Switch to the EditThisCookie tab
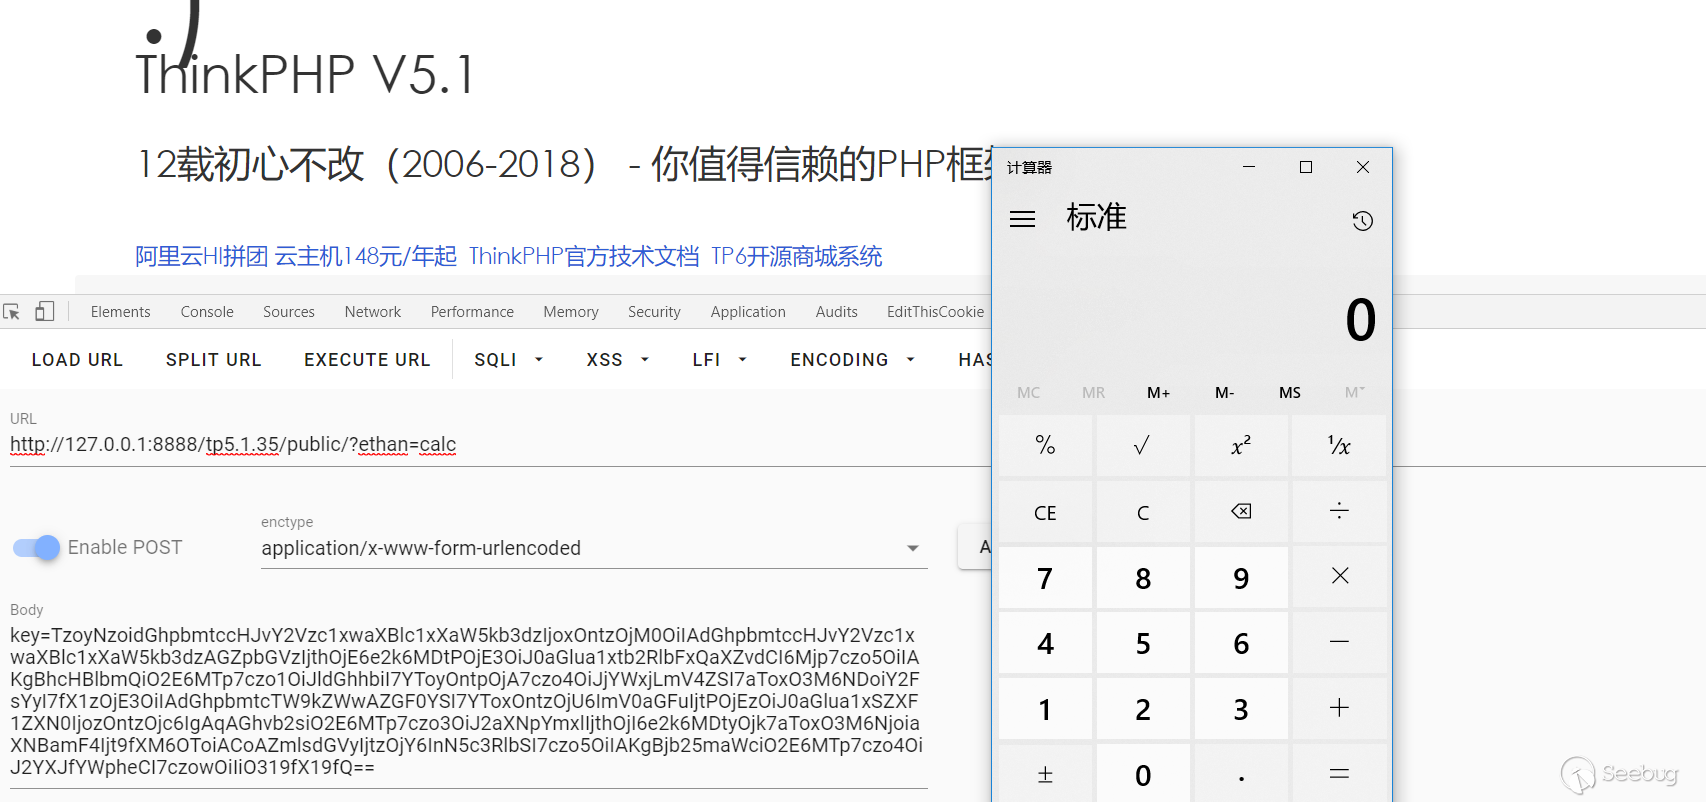This screenshot has width=1706, height=802. 935,312
